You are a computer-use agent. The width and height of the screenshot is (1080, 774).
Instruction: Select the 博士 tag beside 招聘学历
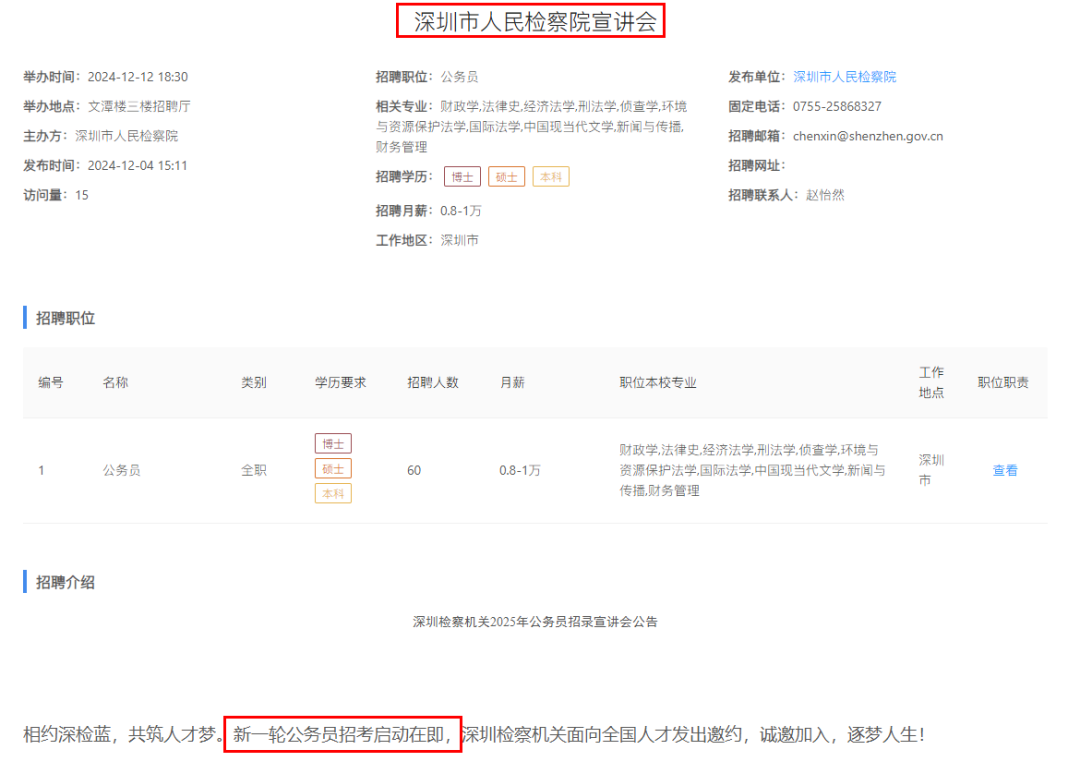pyautogui.click(x=462, y=177)
